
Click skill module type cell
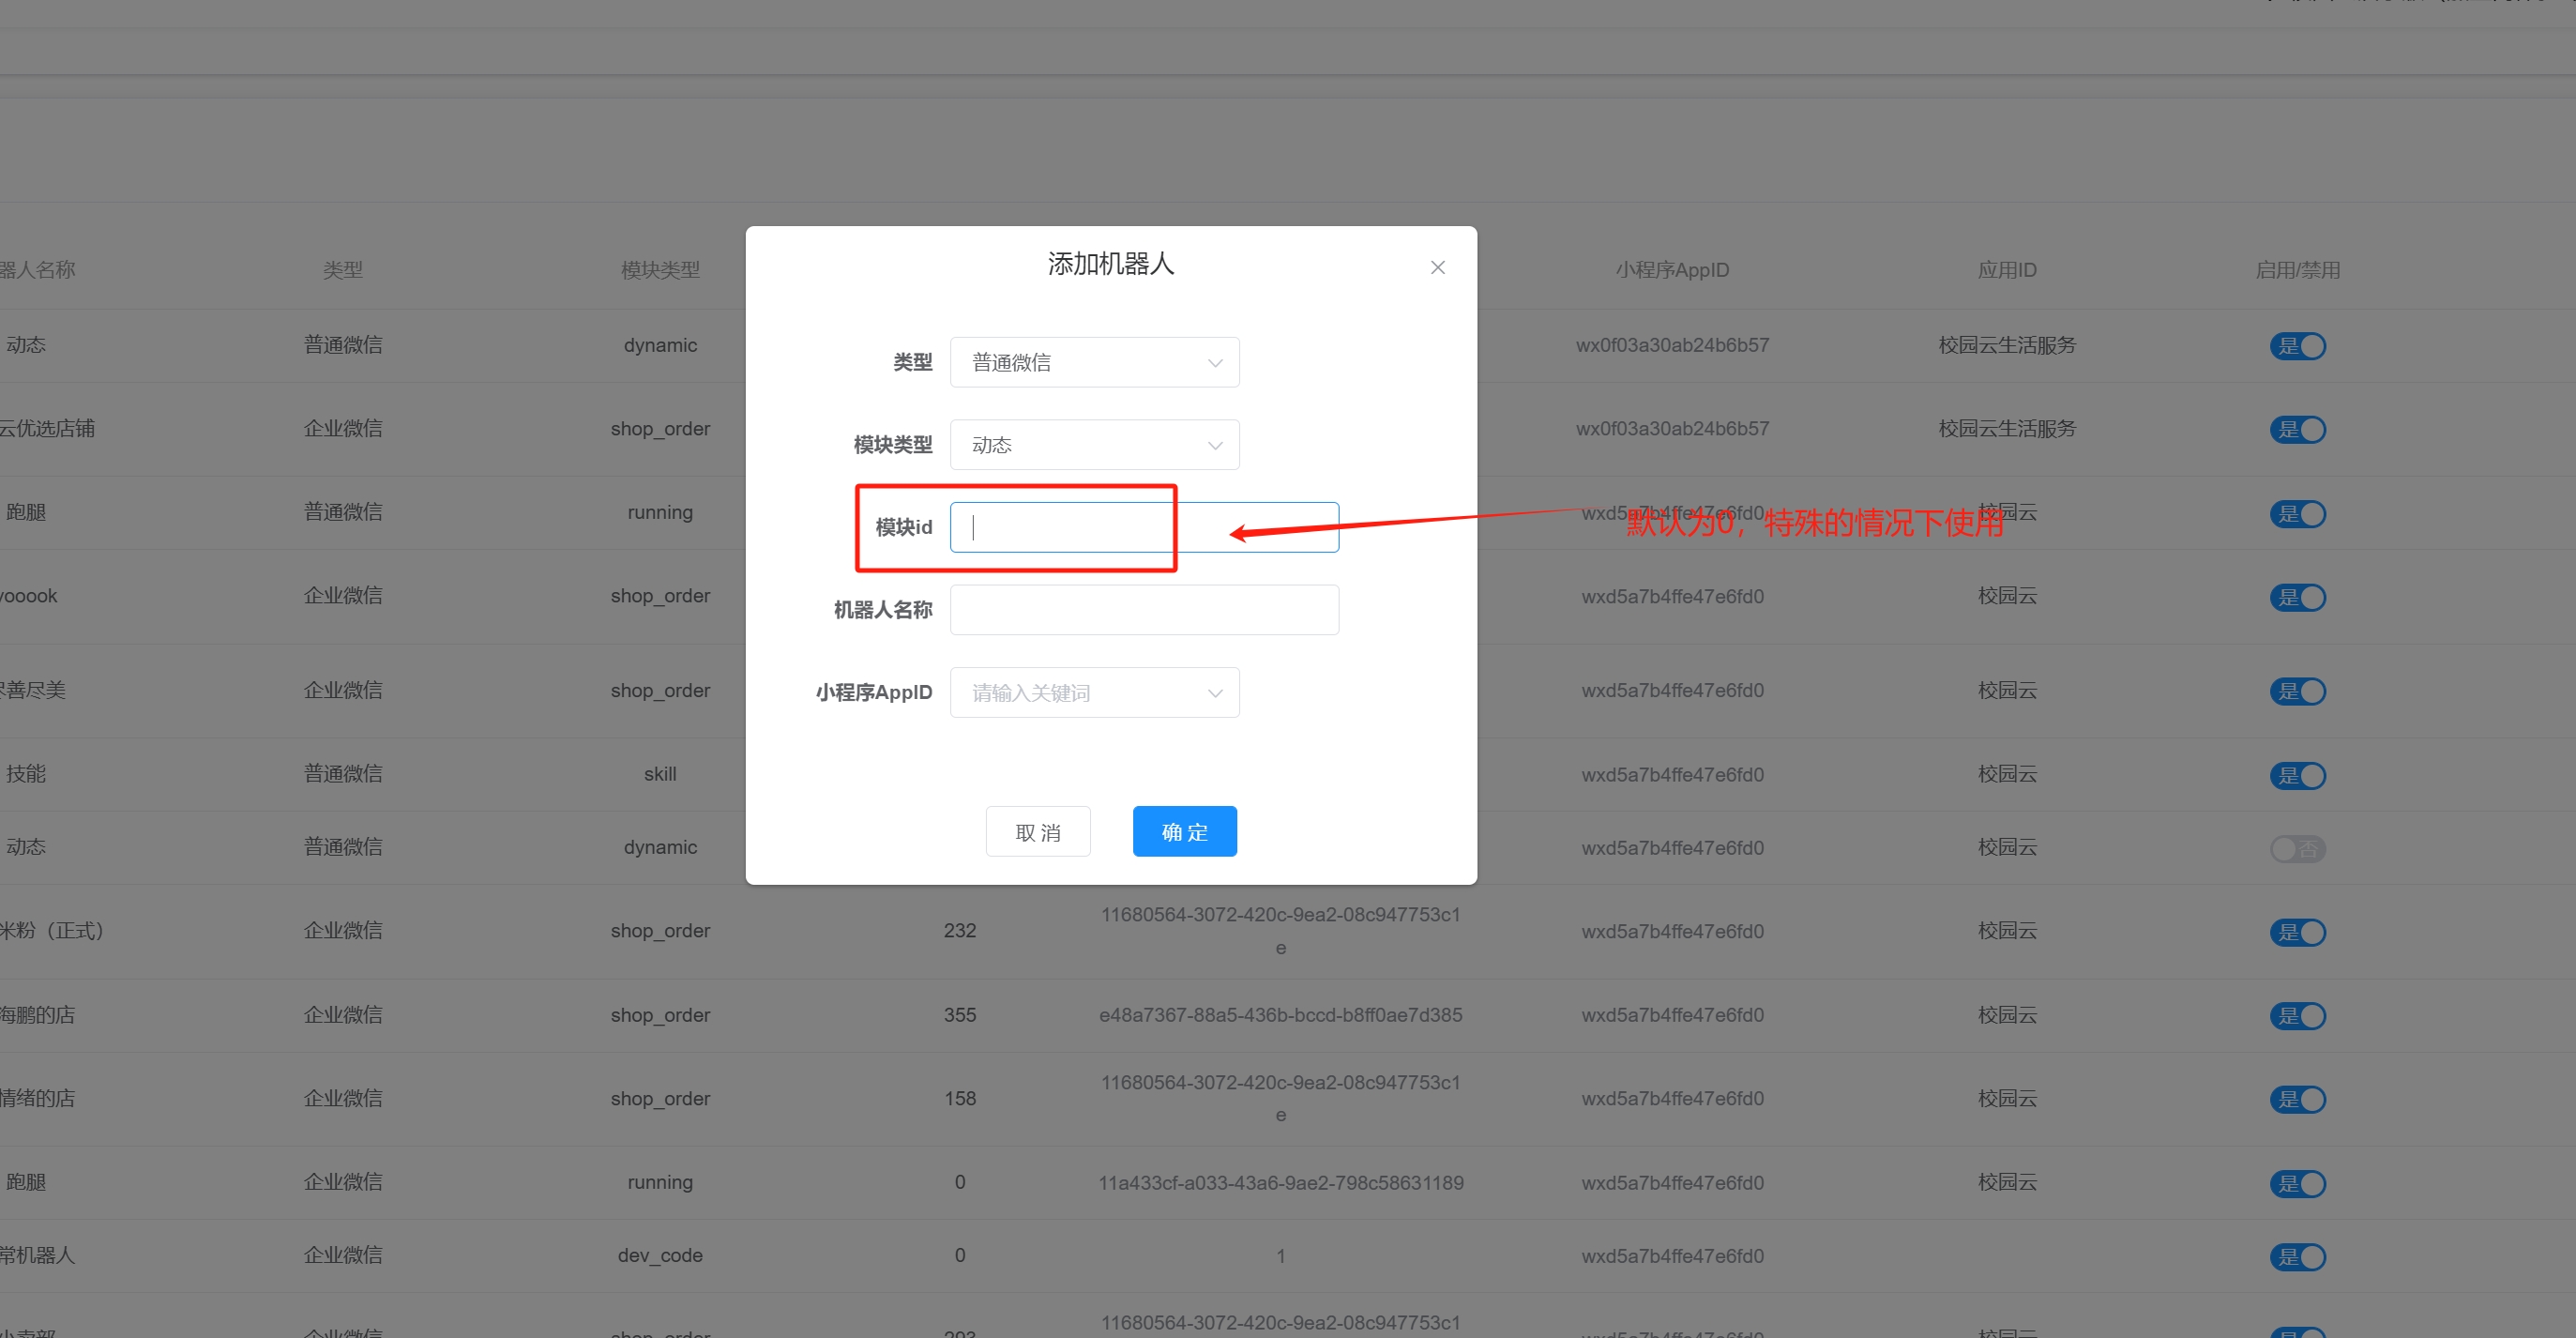(x=660, y=774)
